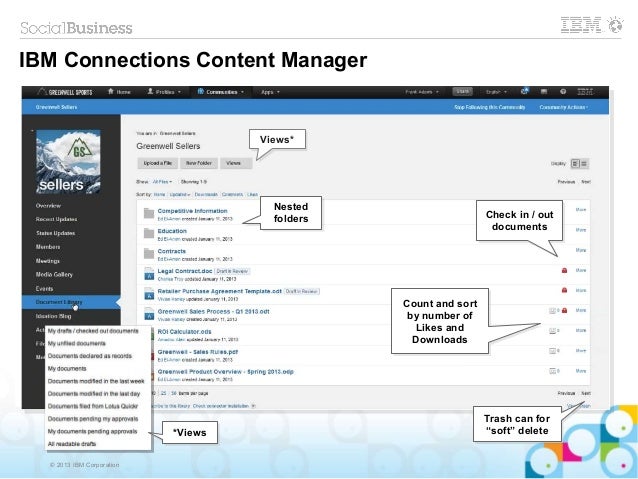The width and height of the screenshot is (638, 479).
Task: Open the help question mark icon
Action: (563, 92)
